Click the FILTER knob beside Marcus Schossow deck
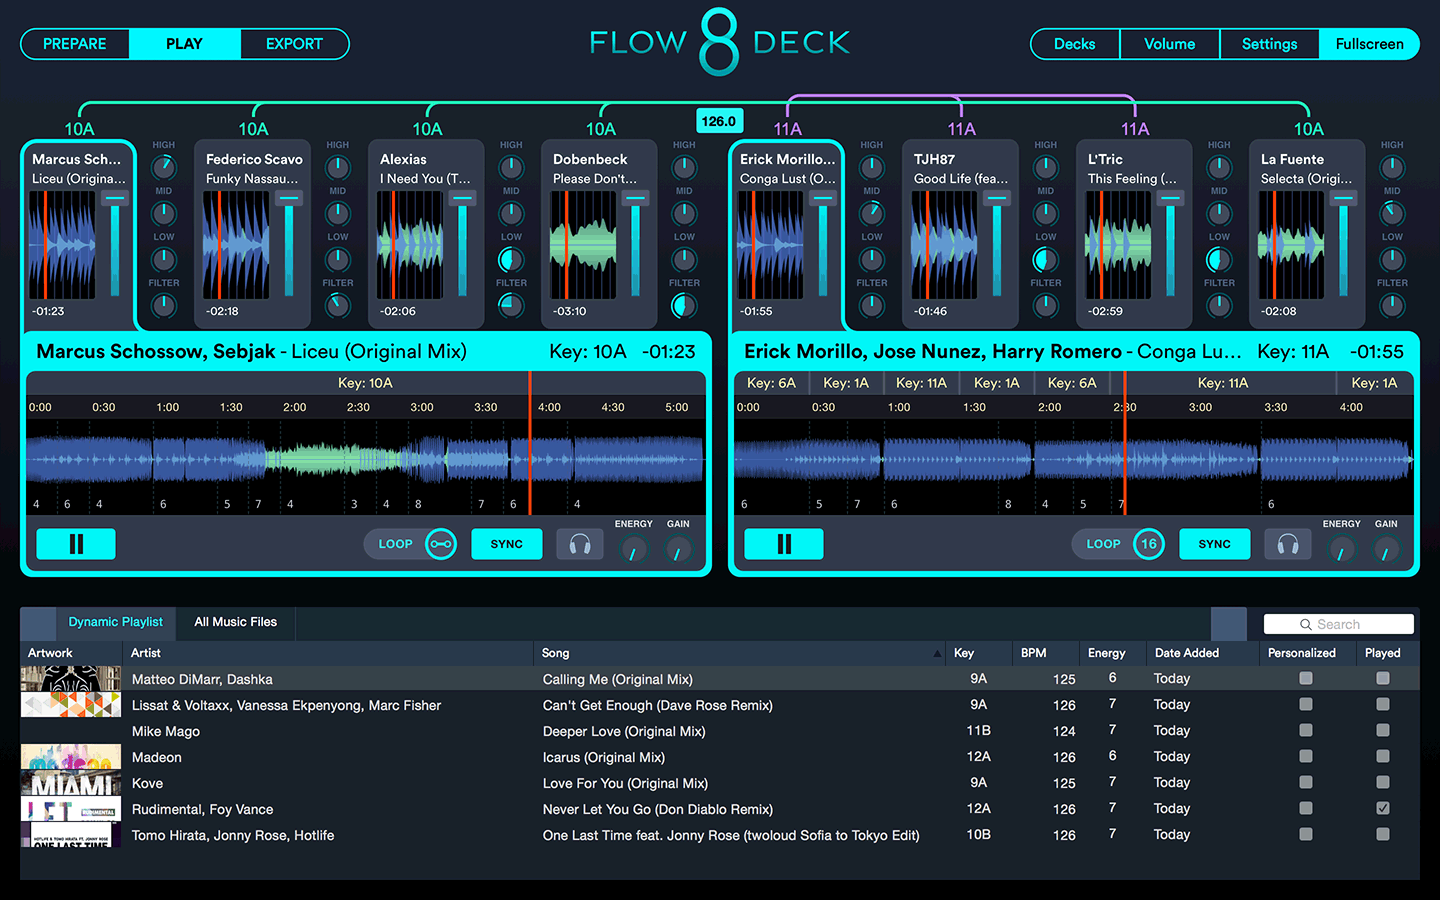This screenshot has width=1440, height=900. coord(164,305)
